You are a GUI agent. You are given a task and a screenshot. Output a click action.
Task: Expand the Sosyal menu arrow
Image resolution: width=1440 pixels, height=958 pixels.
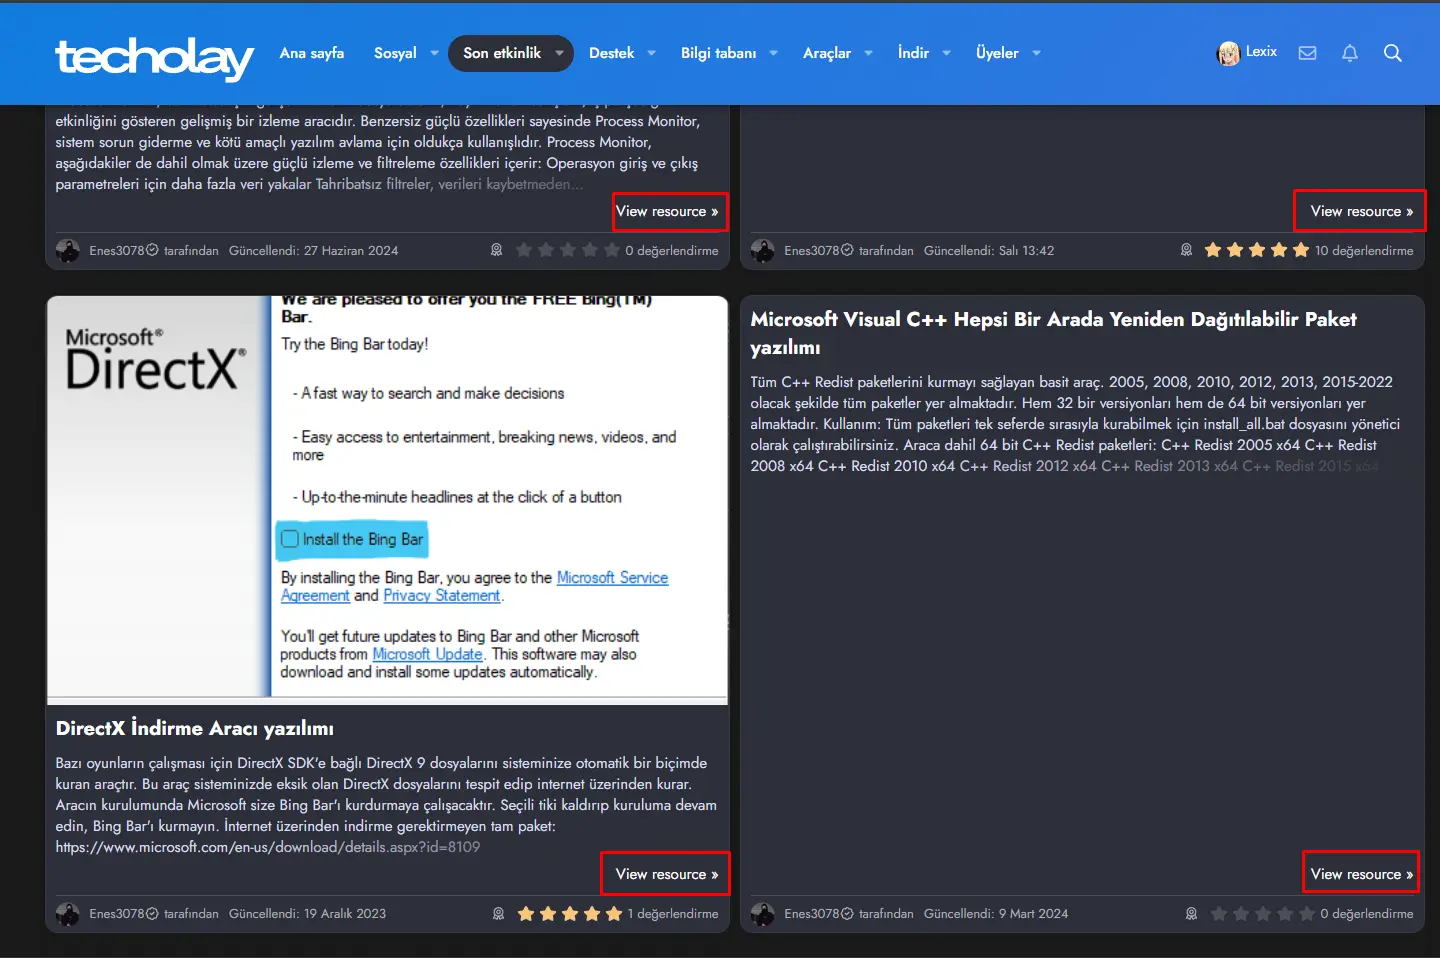pos(434,53)
